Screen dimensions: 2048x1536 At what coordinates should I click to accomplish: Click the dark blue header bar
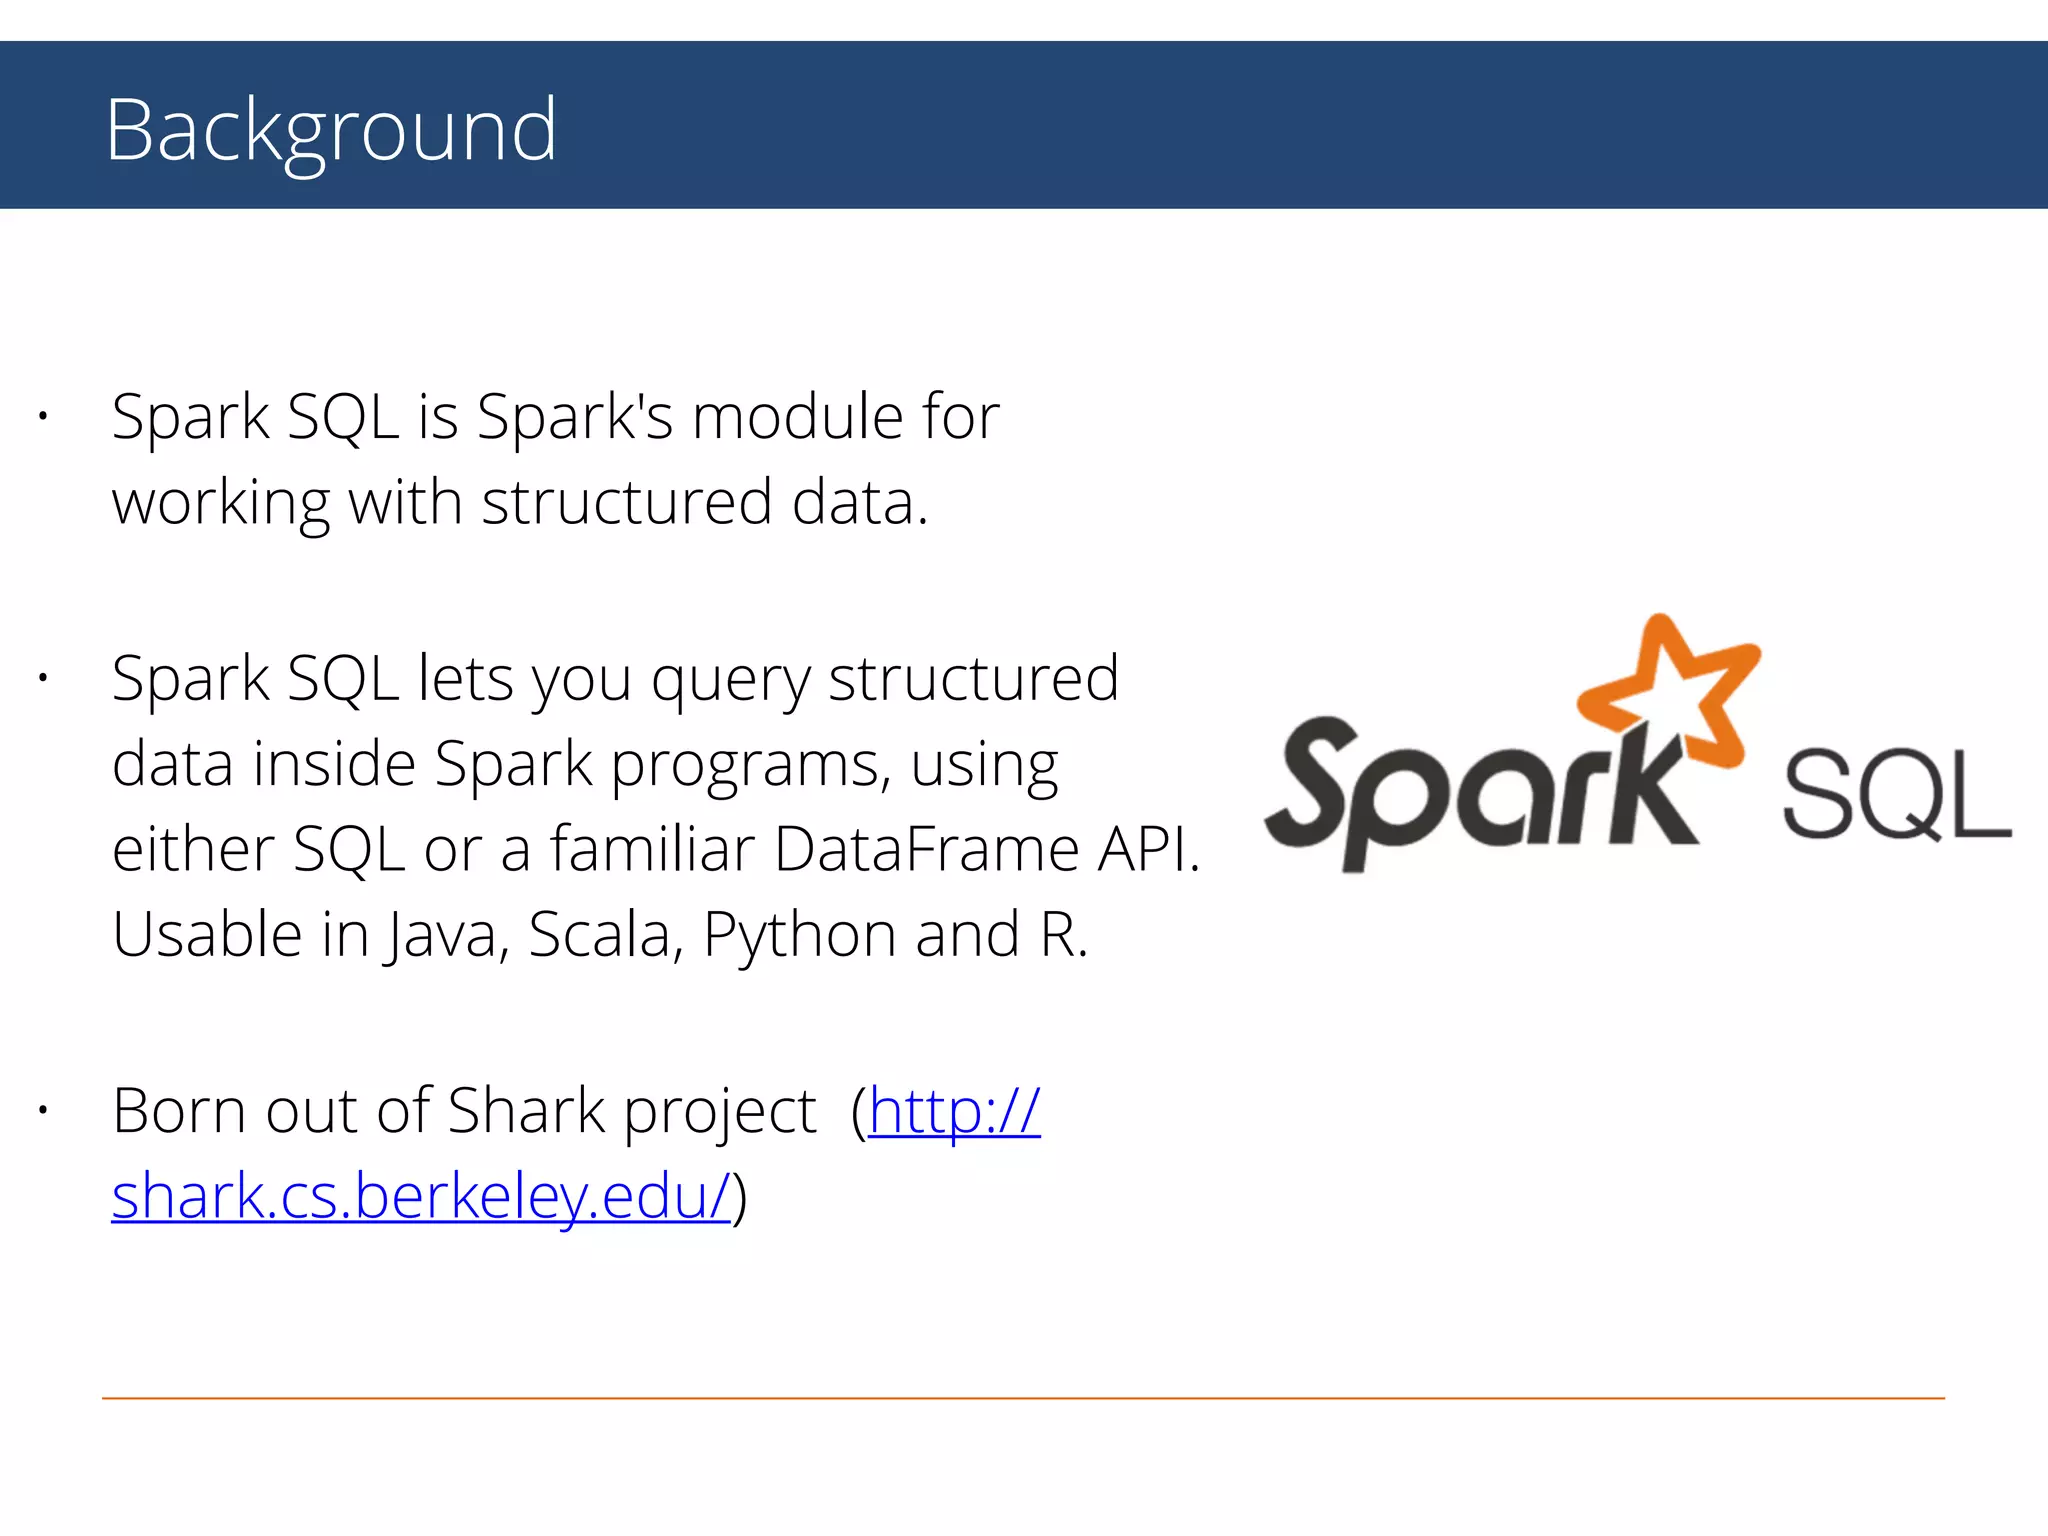1024,125
